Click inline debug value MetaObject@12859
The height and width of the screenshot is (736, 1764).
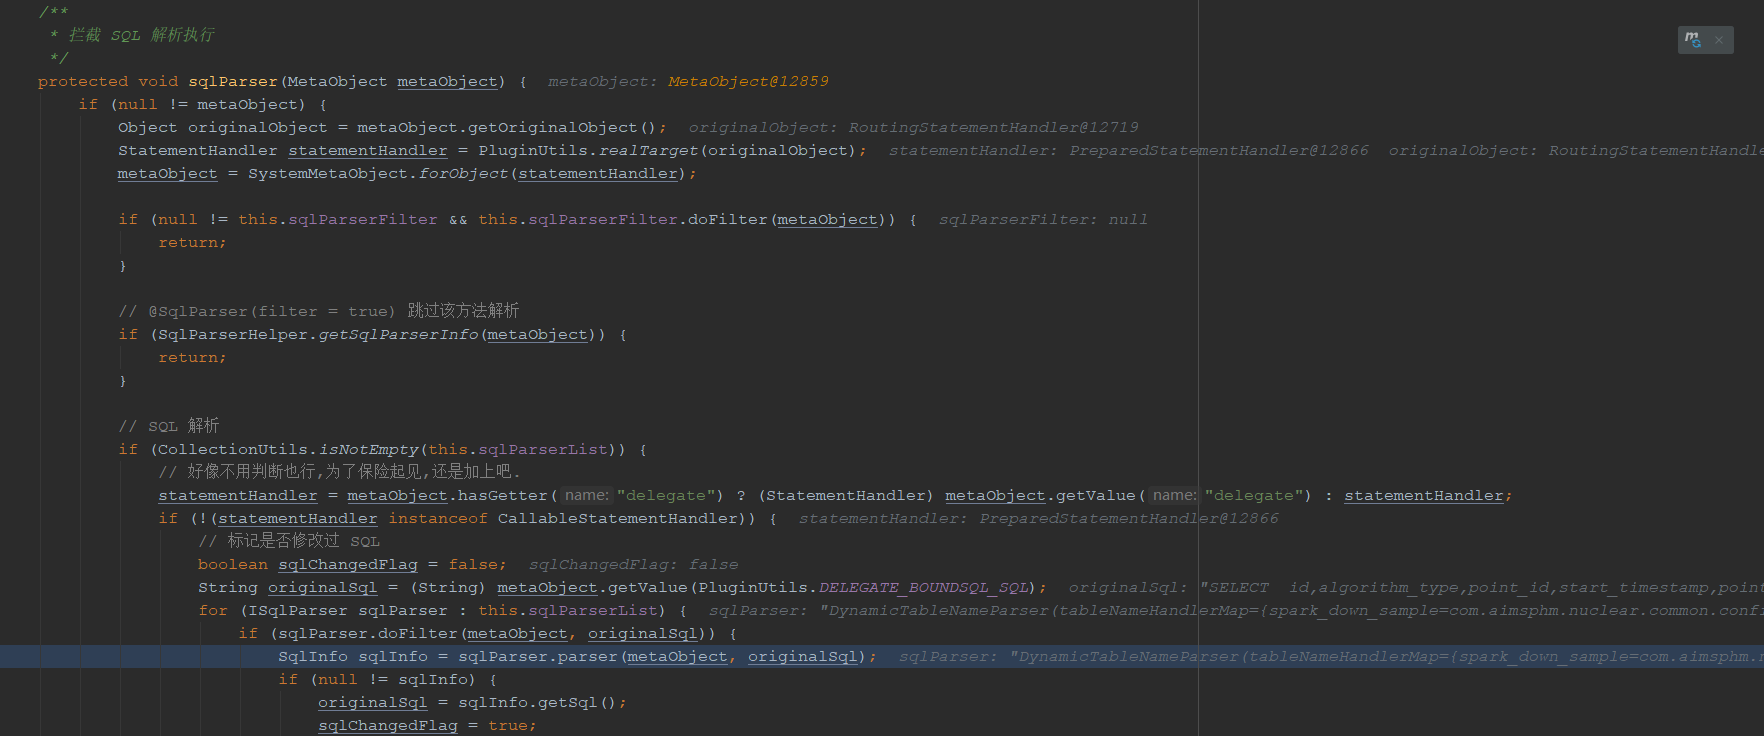coord(748,82)
